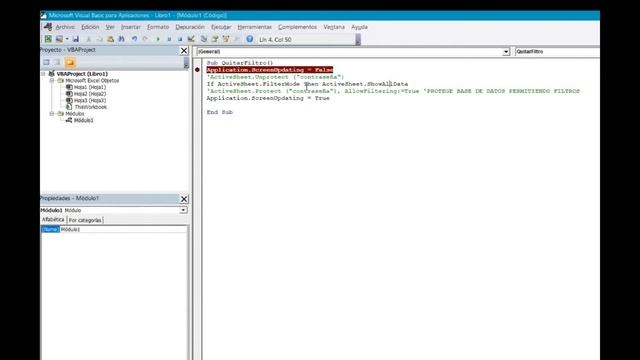Screen dimensions: 640x360
Task: Select Hoja3 (Hoja3) in the project tree
Action: pyautogui.click(x=90, y=100)
